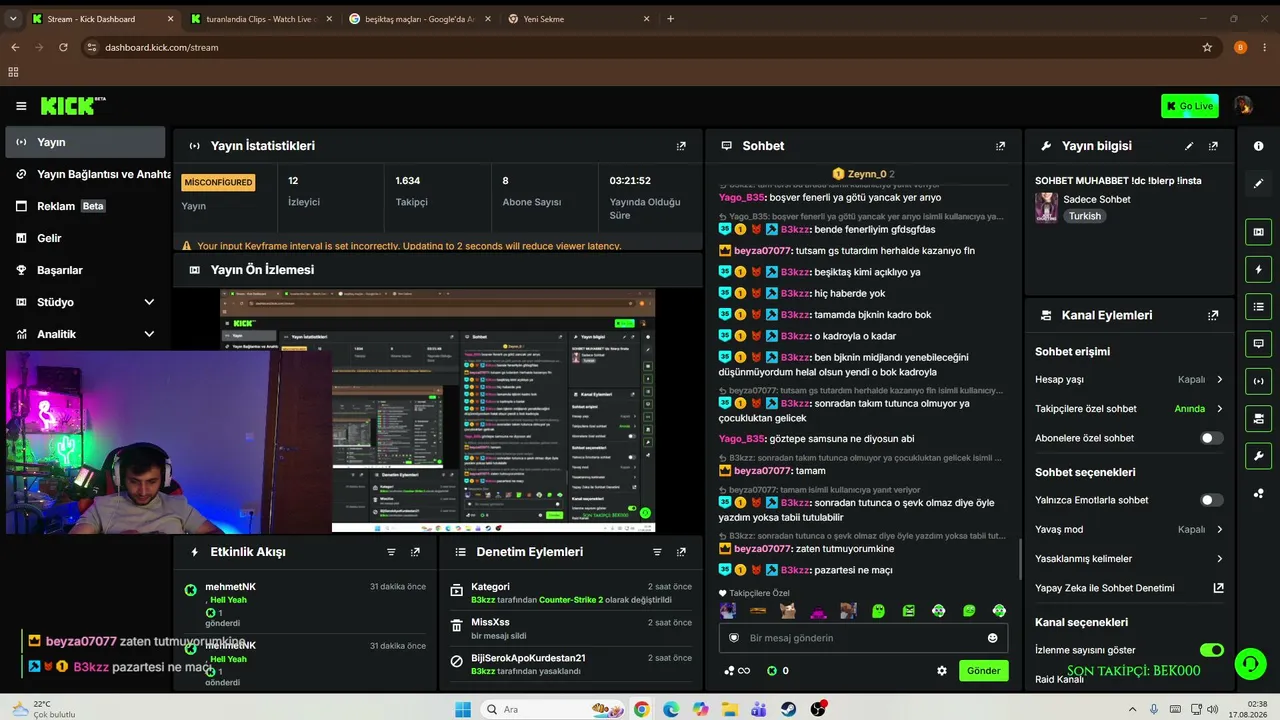Image resolution: width=1280 pixels, height=720 pixels.
Task: Toggle the lightning activity widget in right rail
Action: click(1258, 269)
